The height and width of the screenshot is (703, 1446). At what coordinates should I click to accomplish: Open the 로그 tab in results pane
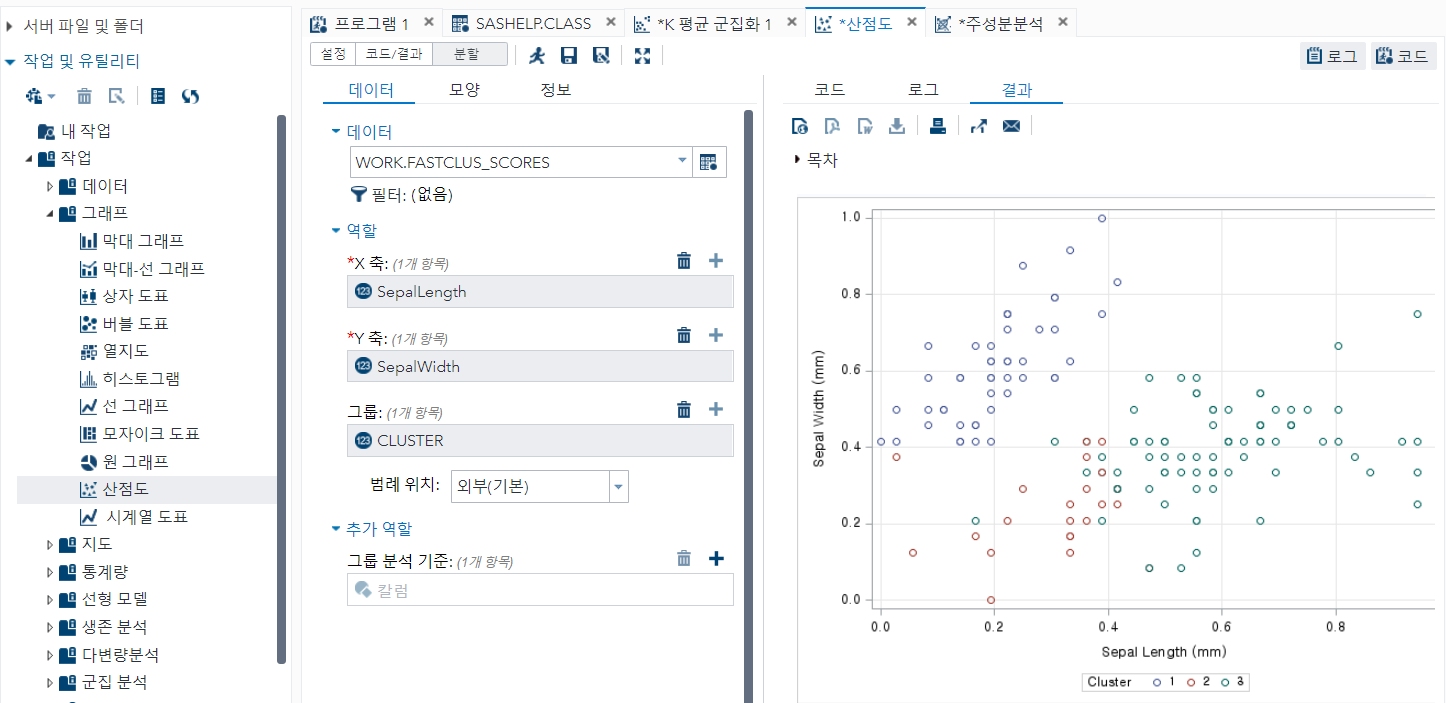pyautogui.click(x=922, y=89)
